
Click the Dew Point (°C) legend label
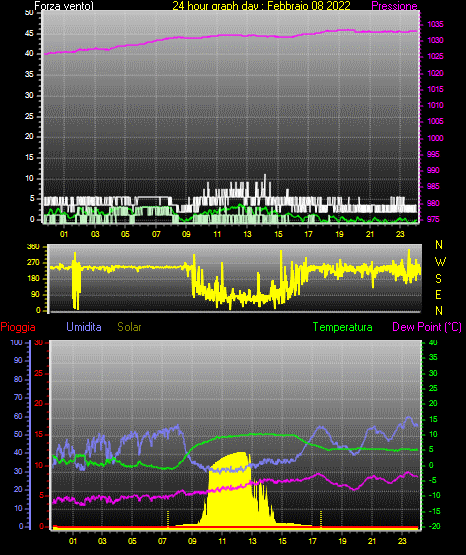click(427, 327)
